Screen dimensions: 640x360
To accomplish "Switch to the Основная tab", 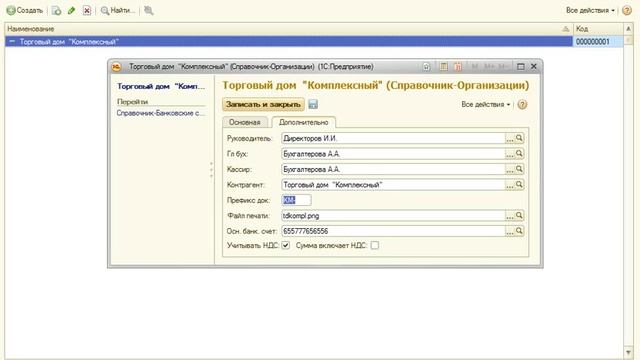I will [x=244, y=122].
